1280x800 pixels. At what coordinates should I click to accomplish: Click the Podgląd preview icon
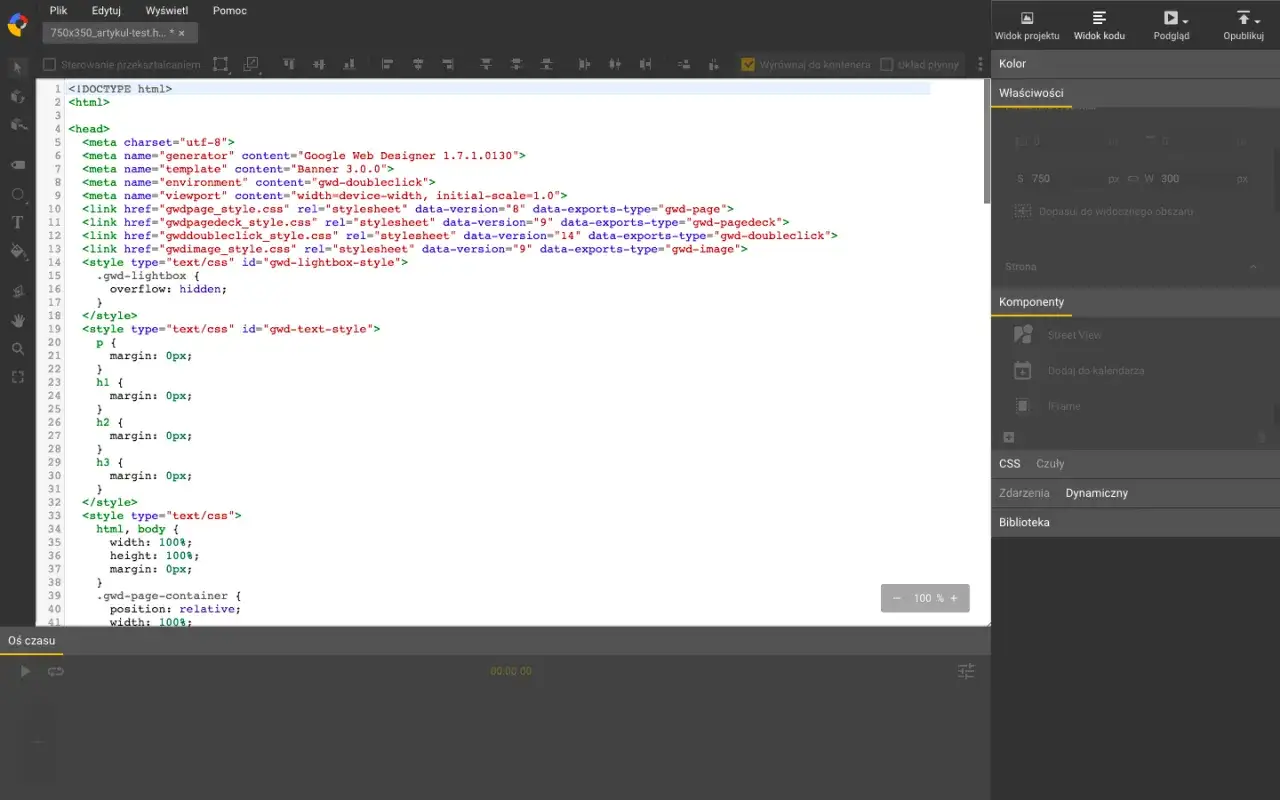[x=1171, y=18]
